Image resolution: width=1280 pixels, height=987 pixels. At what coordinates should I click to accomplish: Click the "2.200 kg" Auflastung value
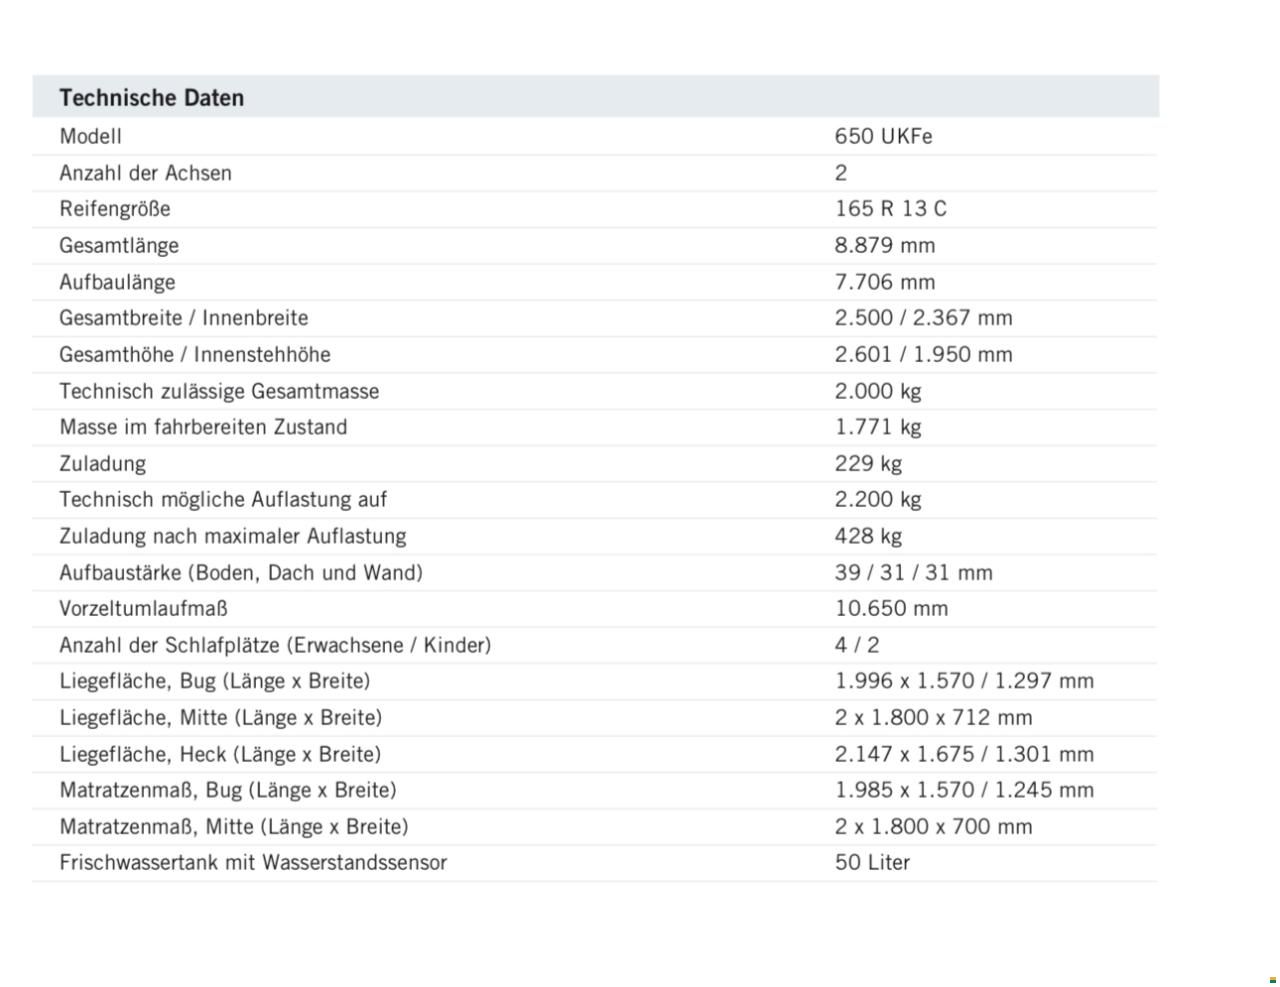click(878, 499)
